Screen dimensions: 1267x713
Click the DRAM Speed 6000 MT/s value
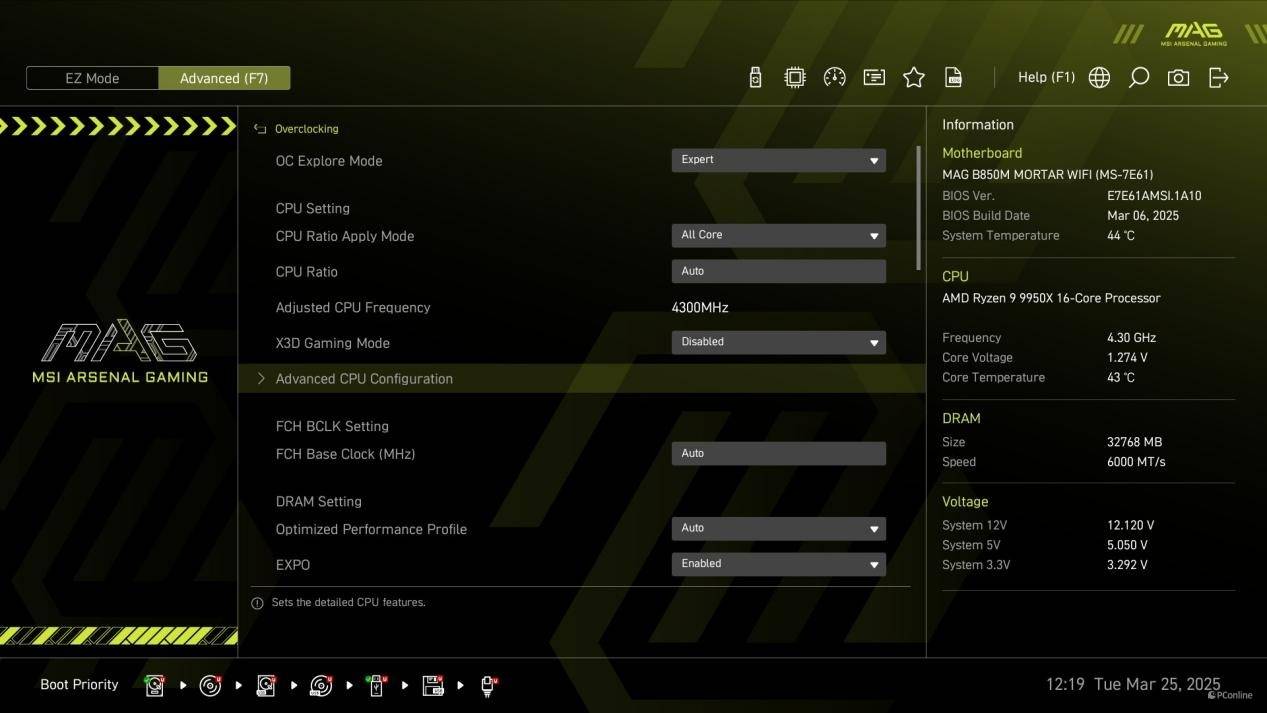[x=1136, y=462]
